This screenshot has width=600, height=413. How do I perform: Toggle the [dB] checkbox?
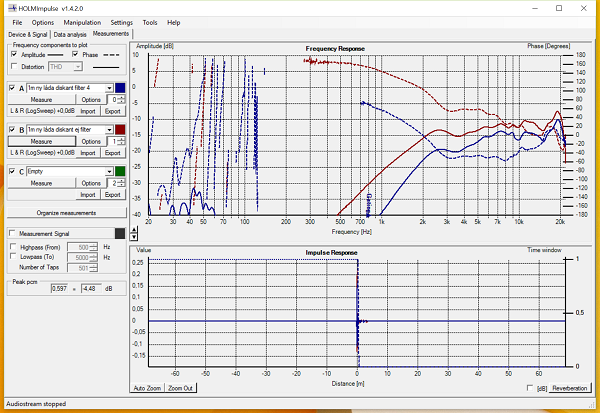tap(530, 388)
